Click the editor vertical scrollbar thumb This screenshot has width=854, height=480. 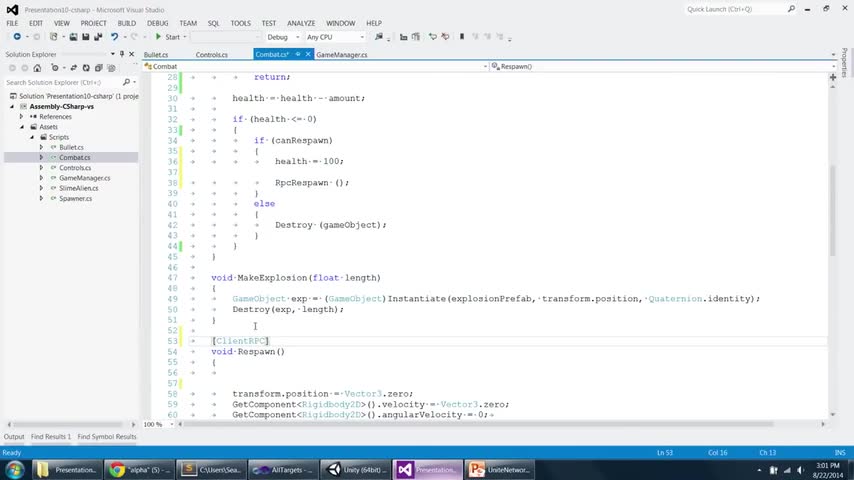[x=832, y=210]
